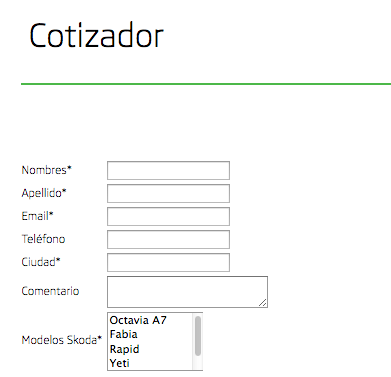
Task: Grab the Comentario textarea resize handle
Action: point(263,303)
